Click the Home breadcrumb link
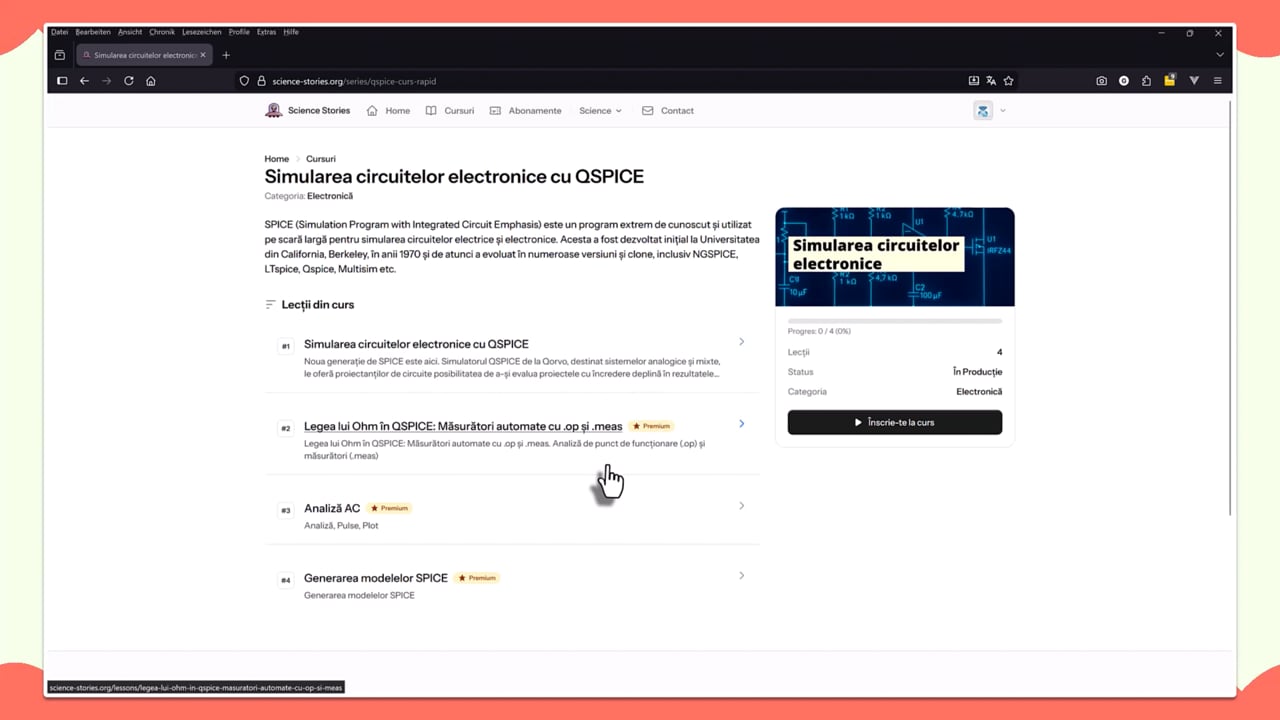1280x720 pixels. pos(277,159)
